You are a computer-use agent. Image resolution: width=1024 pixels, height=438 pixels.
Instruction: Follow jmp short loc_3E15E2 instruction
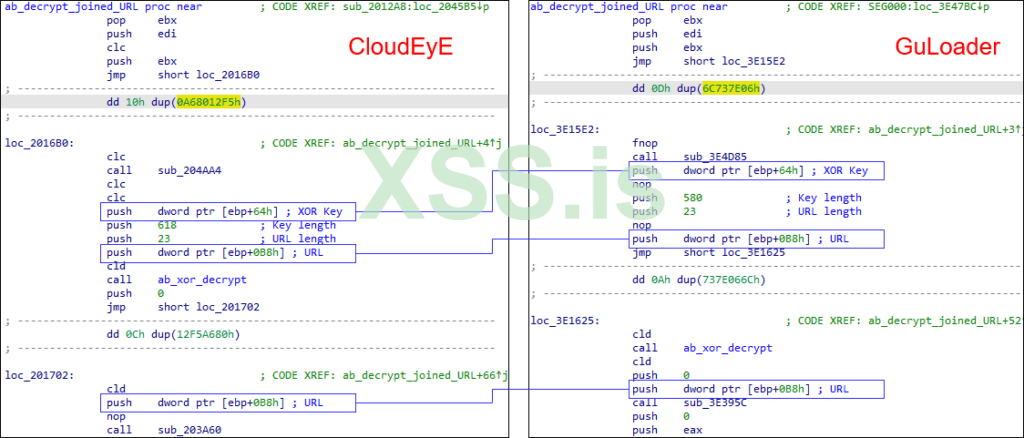coord(709,61)
